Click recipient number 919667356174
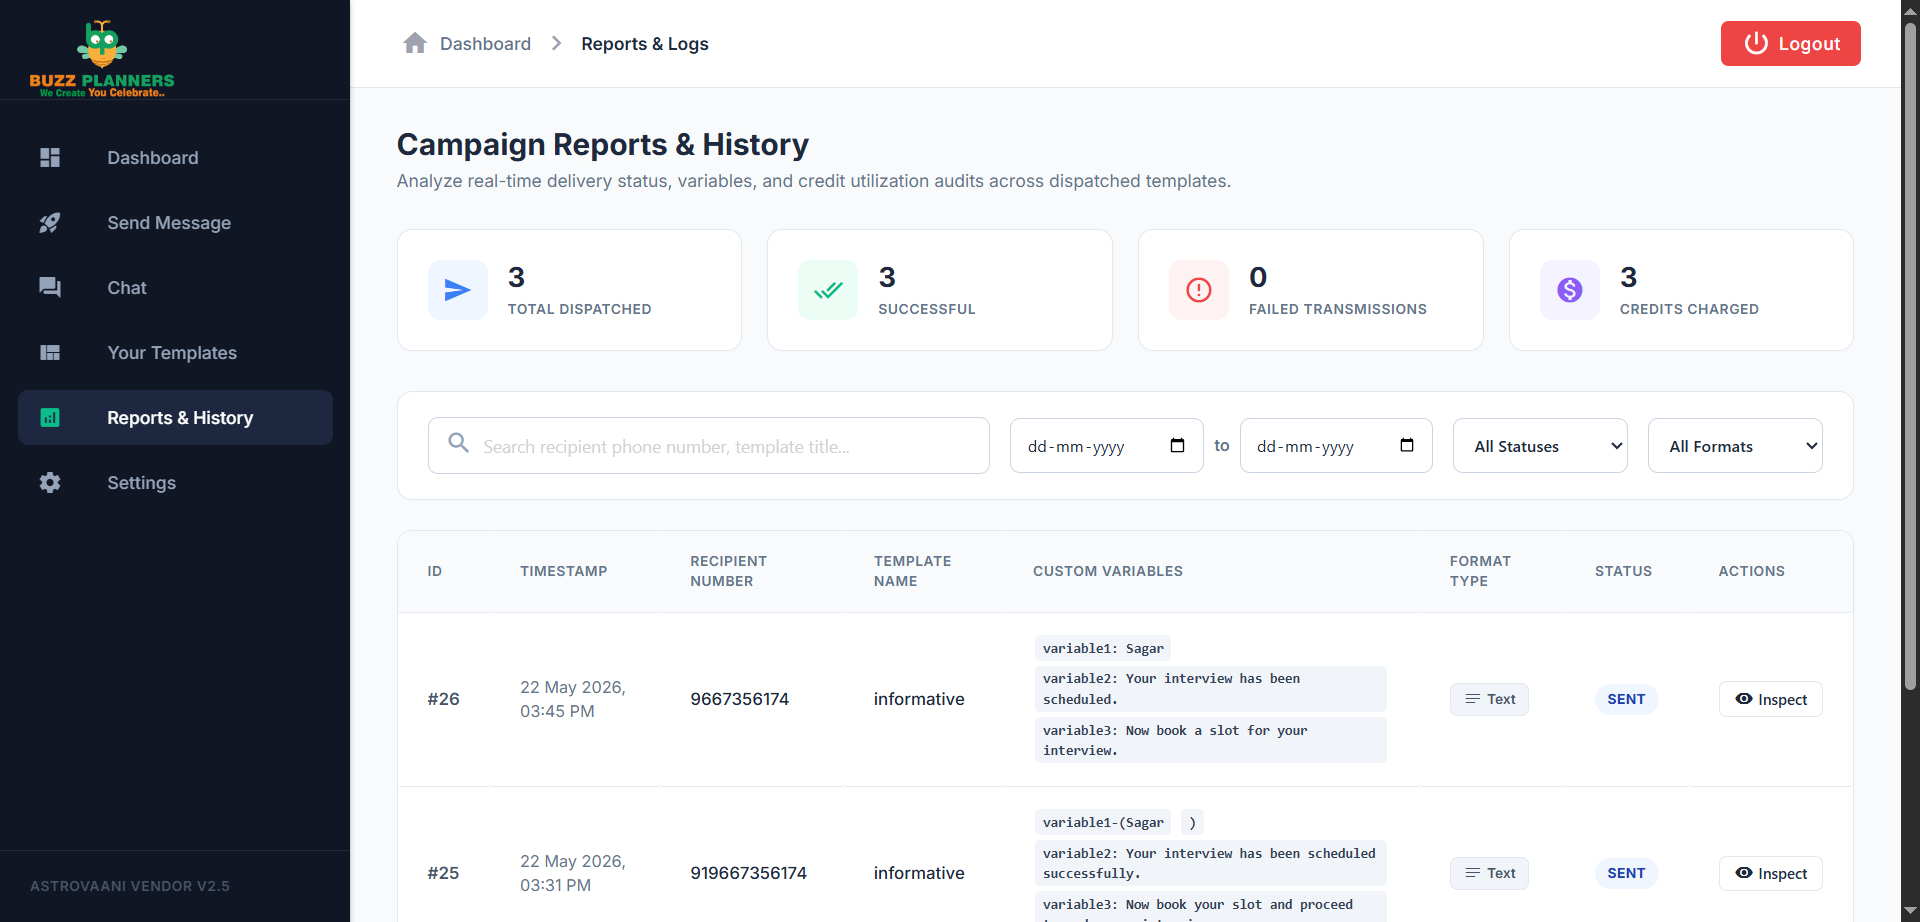Viewport: 1920px width, 922px height. click(x=748, y=873)
